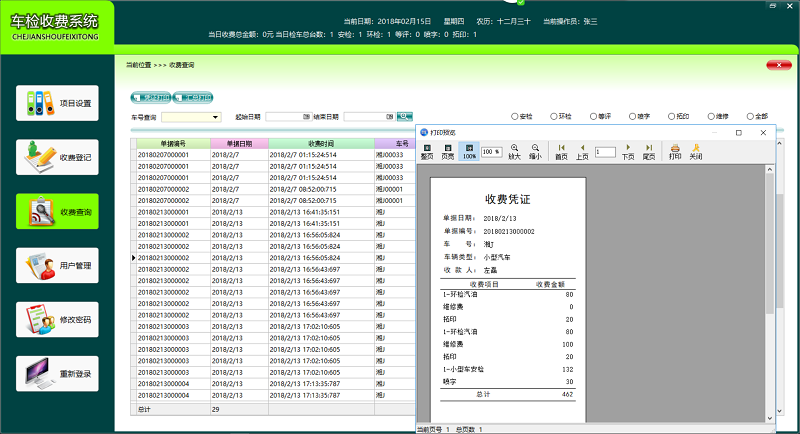Click the page number input field

(x=605, y=152)
